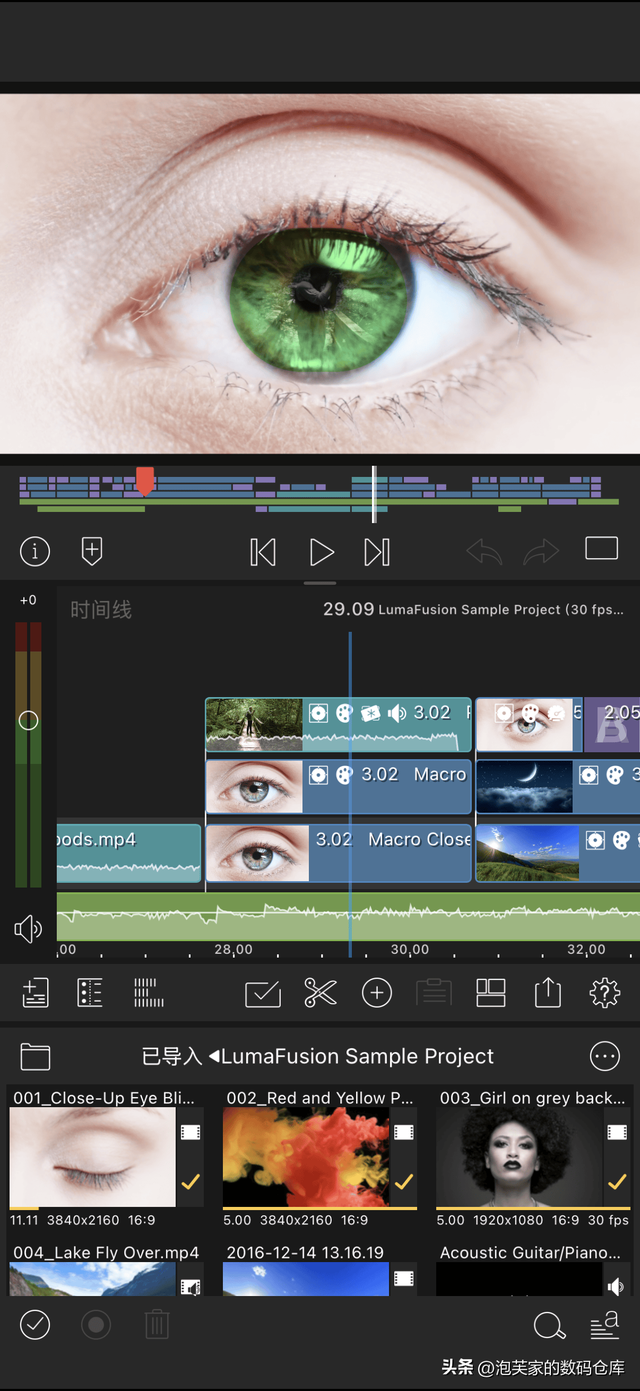Click the red marker in overview
Viewport: 640px width, 1391px height.
(145, 482)
